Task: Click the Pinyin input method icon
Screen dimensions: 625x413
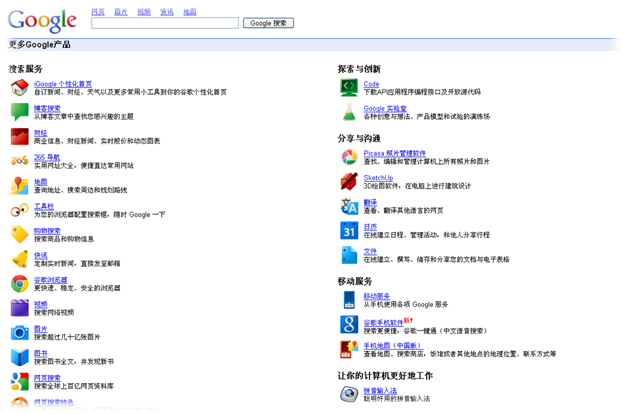Action: pos(349,394)
